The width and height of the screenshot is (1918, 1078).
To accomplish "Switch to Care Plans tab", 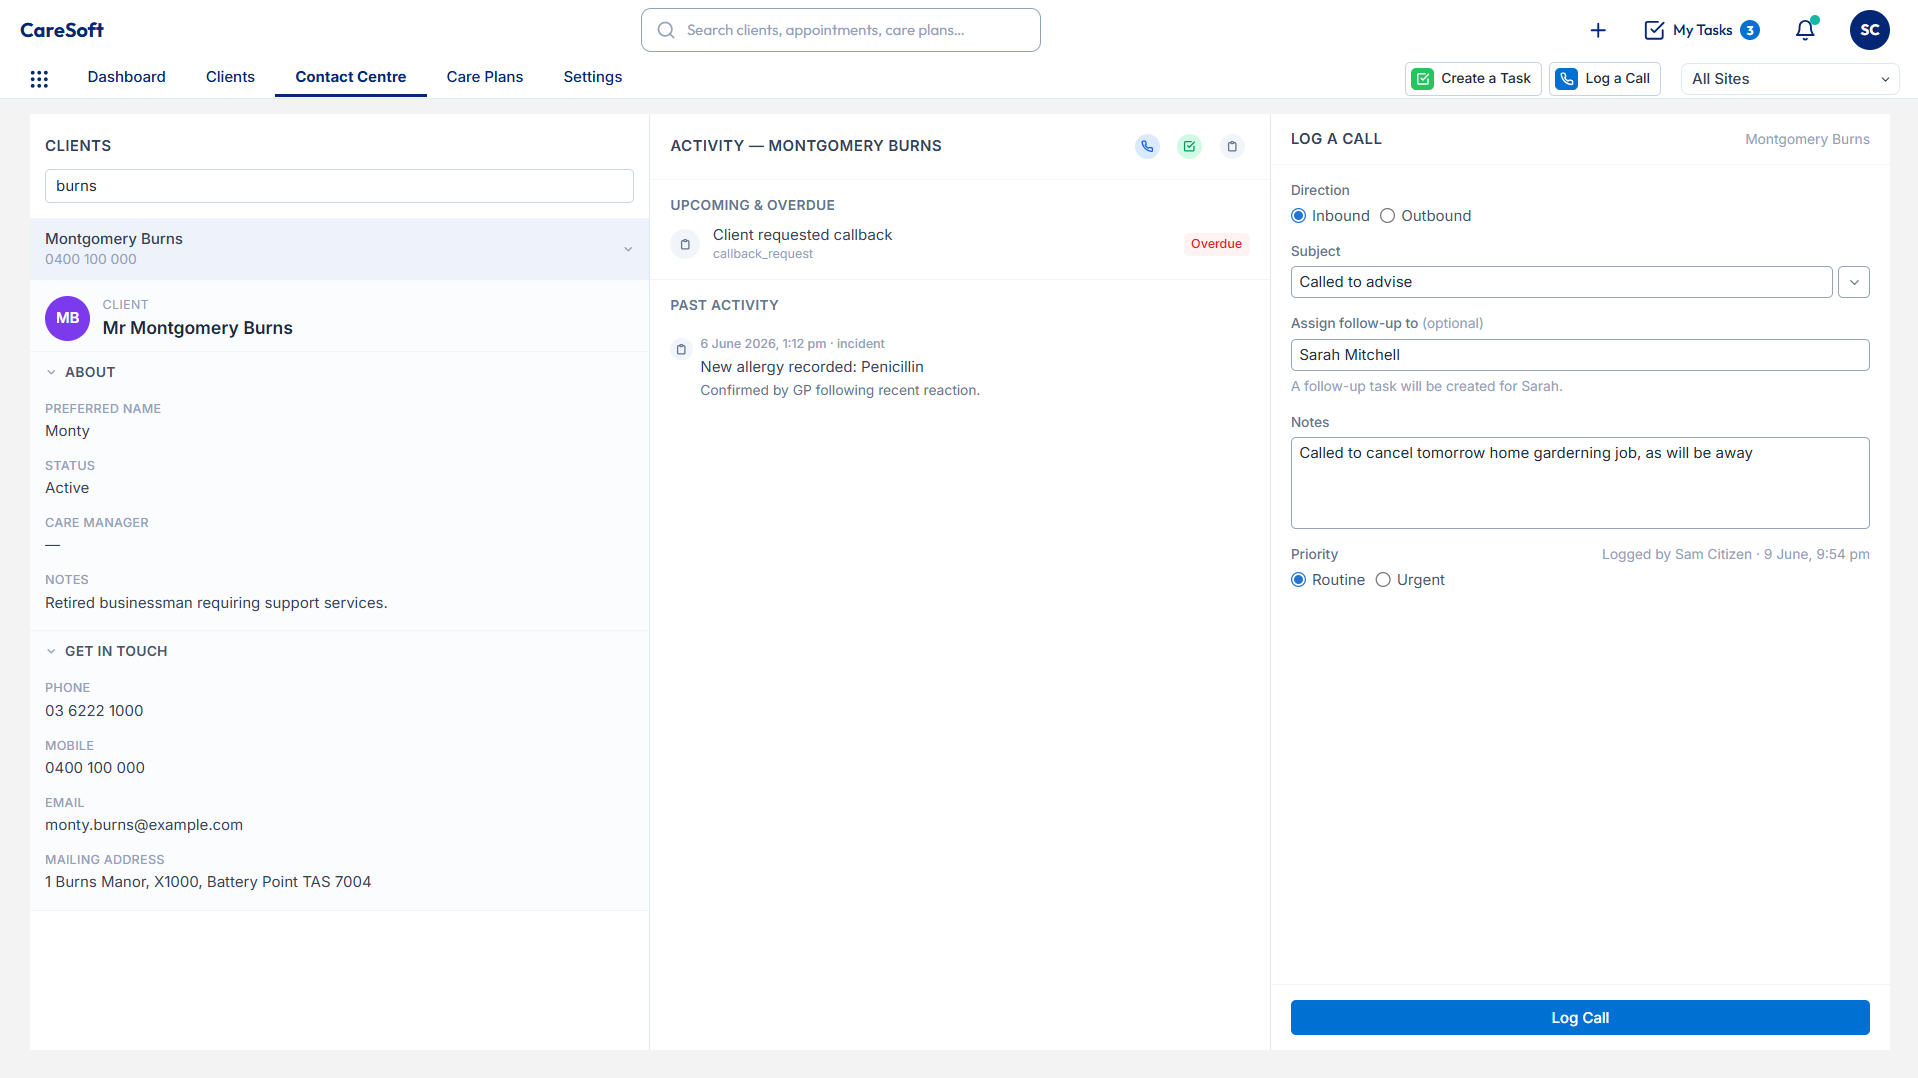I will 484,77.
